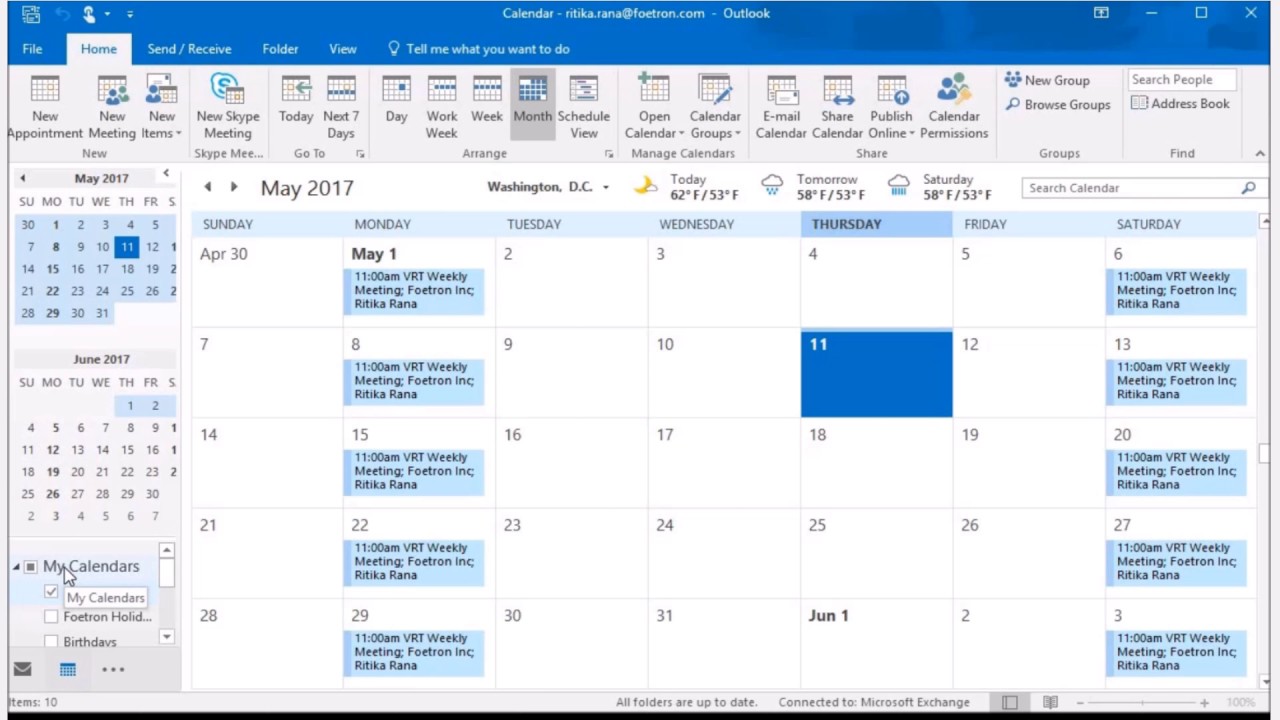Viewport: 1280px width, 720px height.
Task: Open the New Items menu
Action: coord(161,107)
